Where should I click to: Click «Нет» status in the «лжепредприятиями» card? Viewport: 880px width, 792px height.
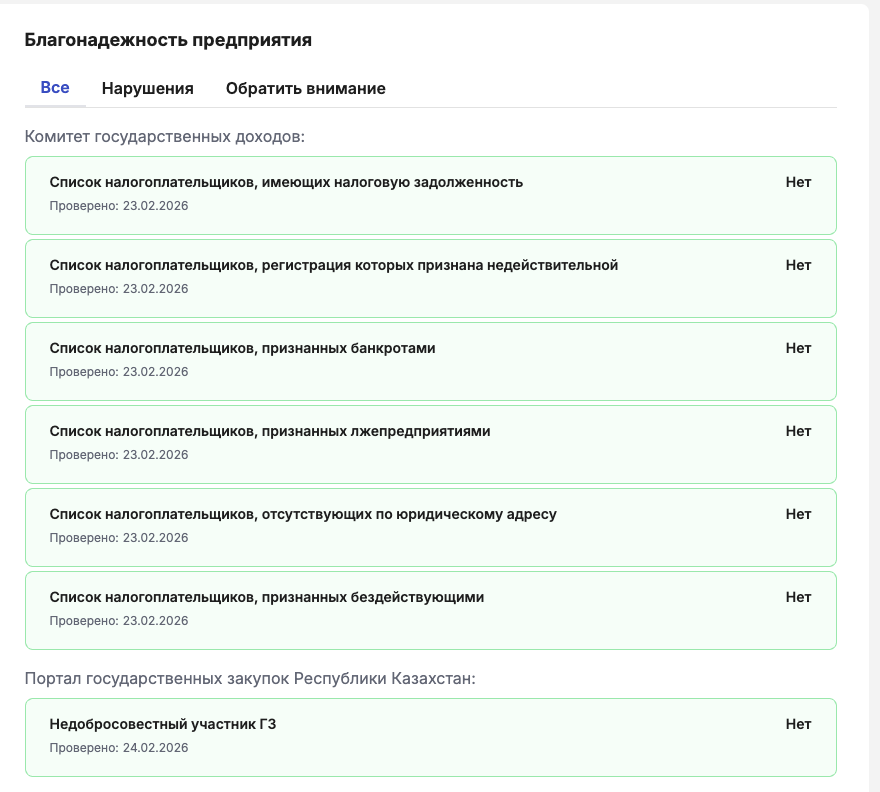pos(798,431)
